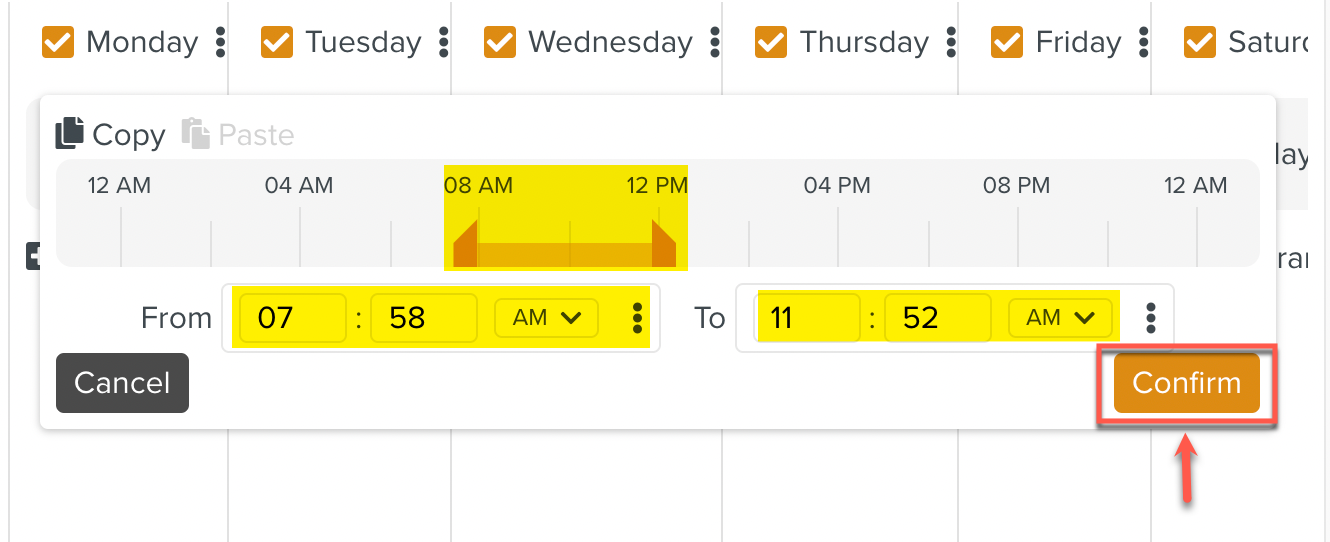Open the Wednesday three-dot menu
Screen dimensions: 1330x542
coord(715,42)
